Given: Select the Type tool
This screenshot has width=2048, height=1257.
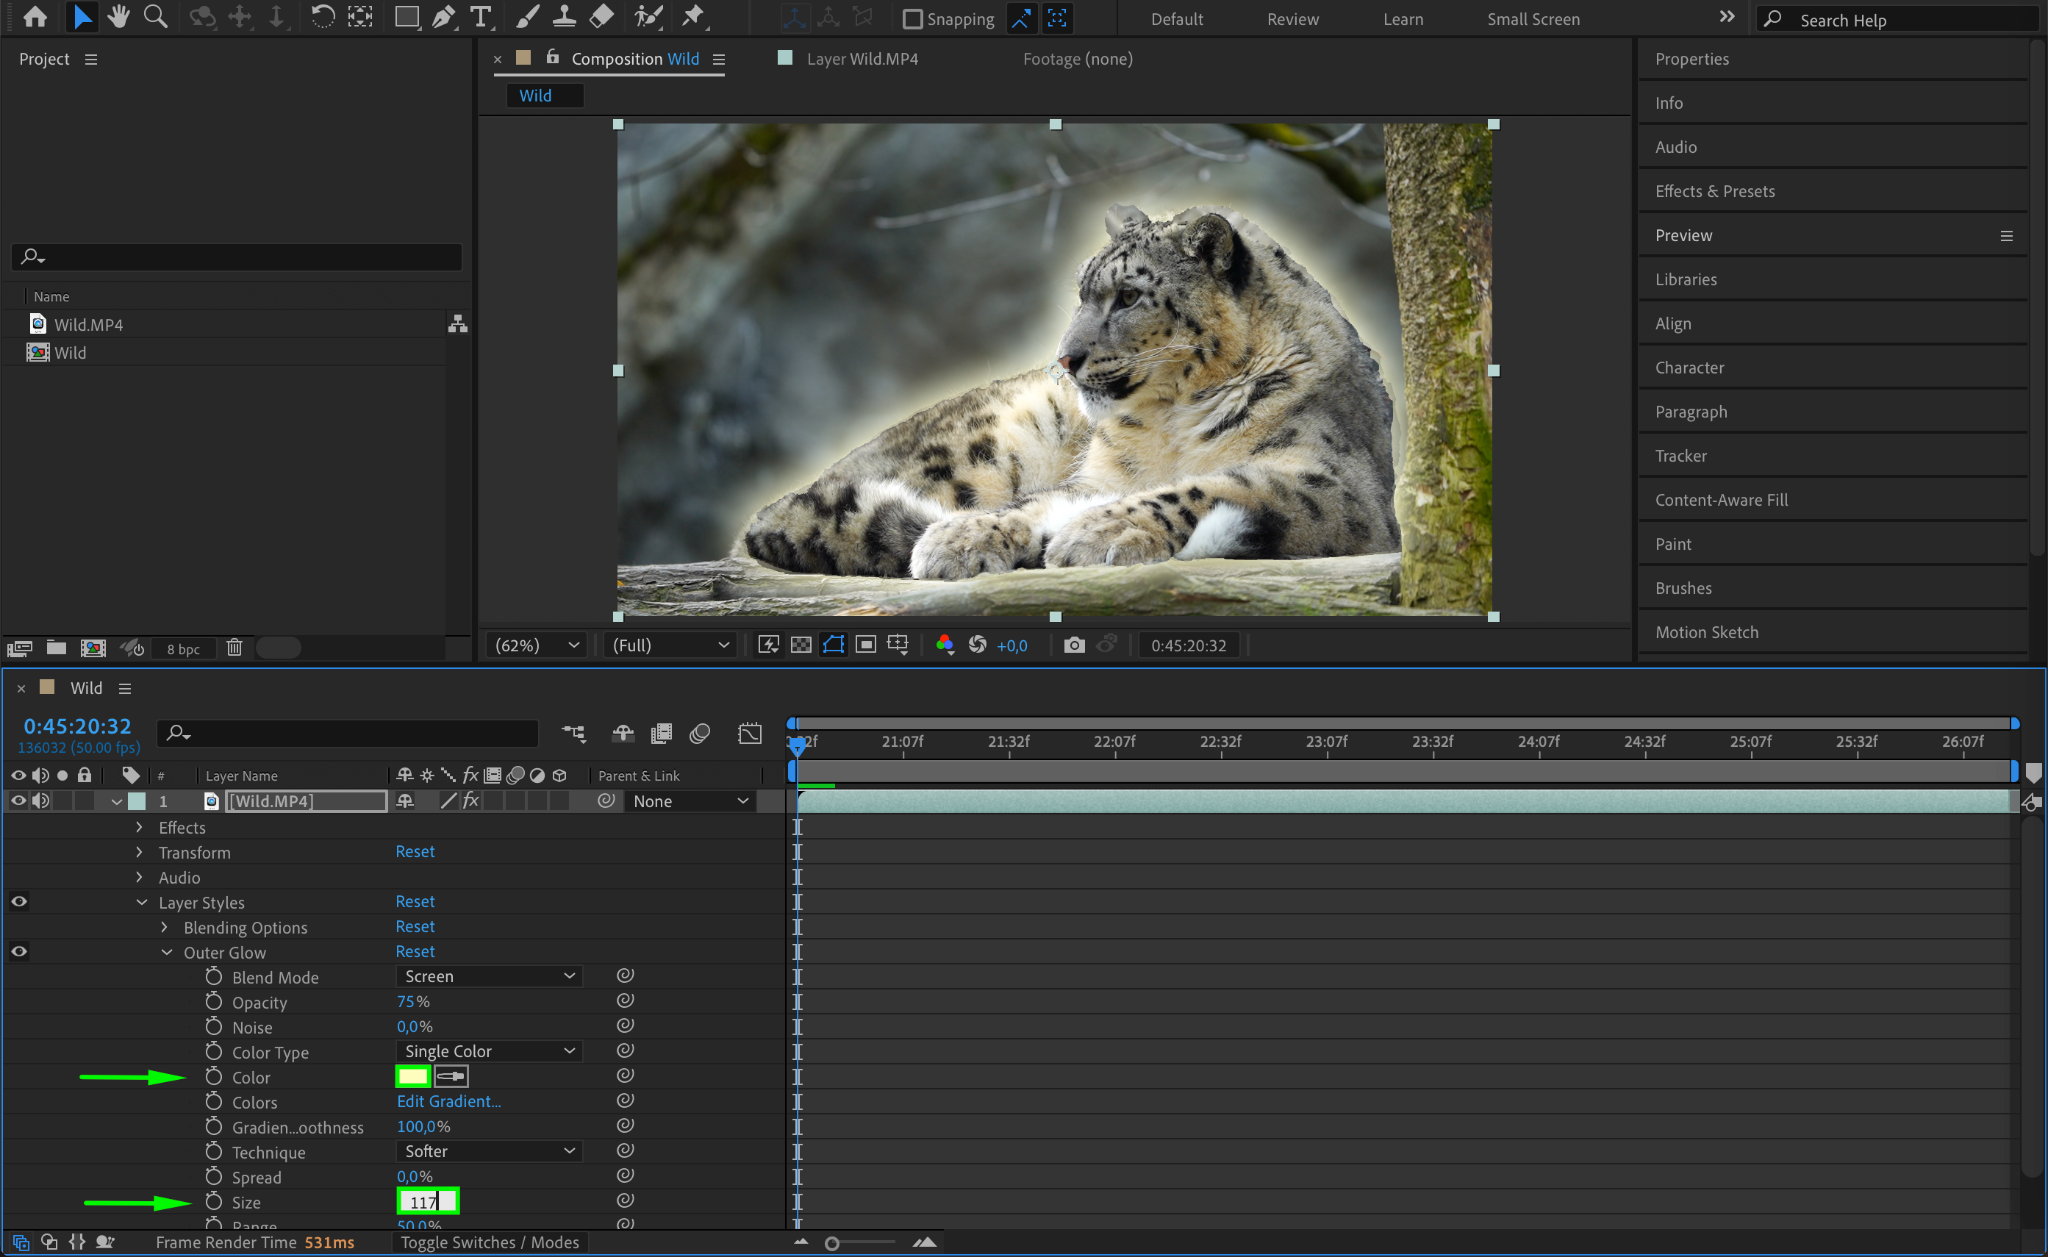Looking at the screenshot, I should [x=481, y=17].
